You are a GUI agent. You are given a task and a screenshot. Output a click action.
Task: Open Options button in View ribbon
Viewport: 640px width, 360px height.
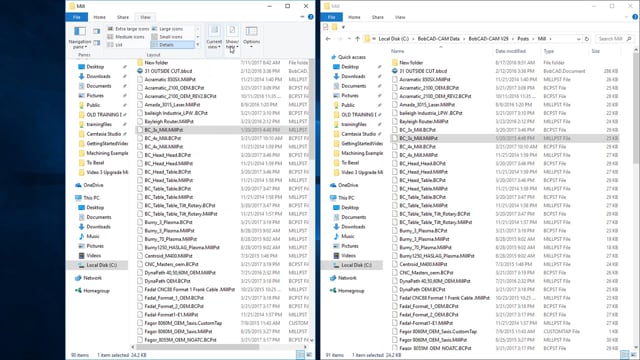[x=251, y=38]
